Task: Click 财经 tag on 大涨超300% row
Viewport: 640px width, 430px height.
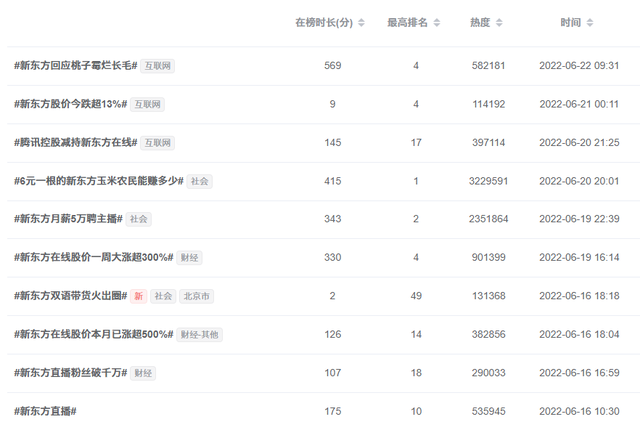Action: (x=189, y=258)
